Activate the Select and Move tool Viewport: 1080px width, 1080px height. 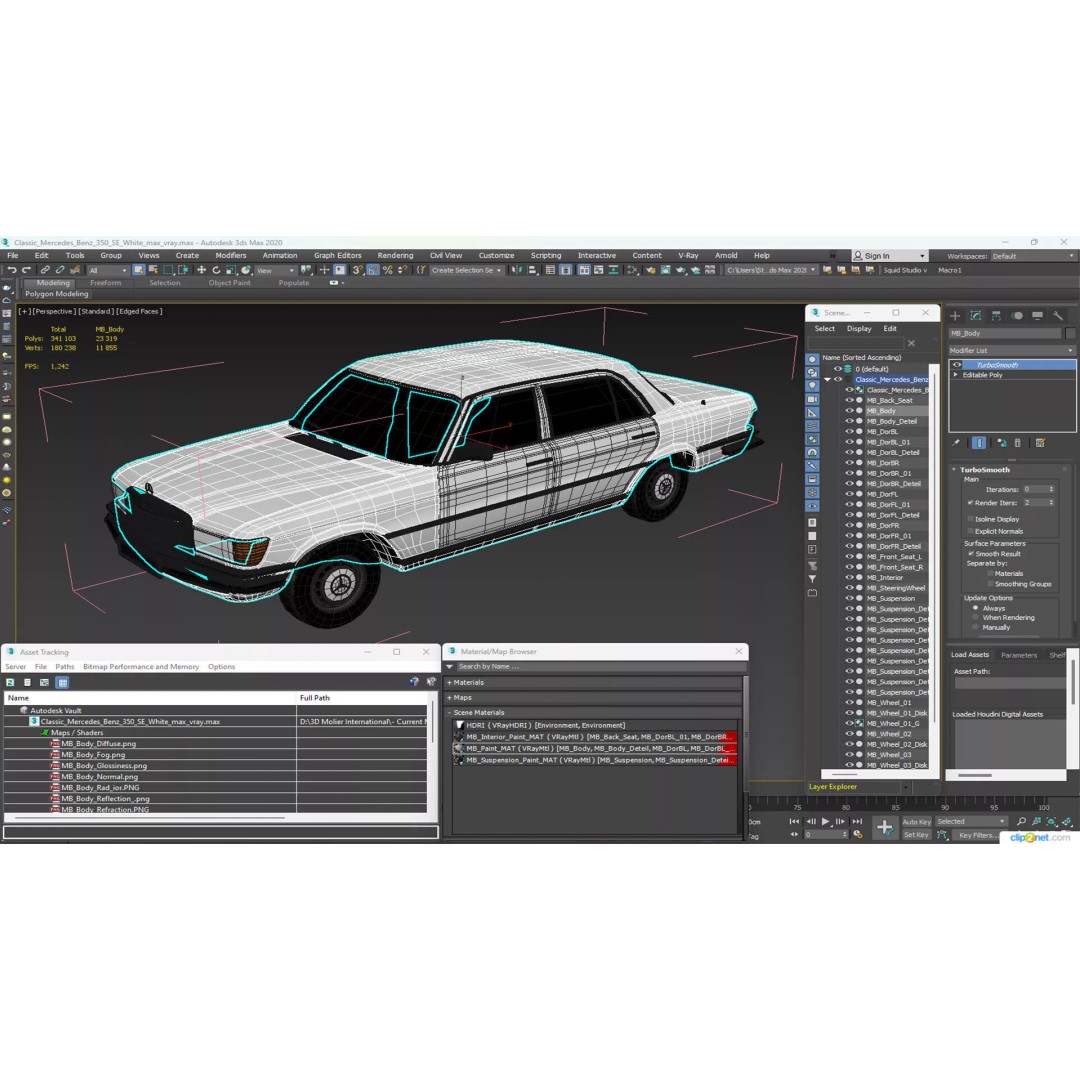coord(201,270)
